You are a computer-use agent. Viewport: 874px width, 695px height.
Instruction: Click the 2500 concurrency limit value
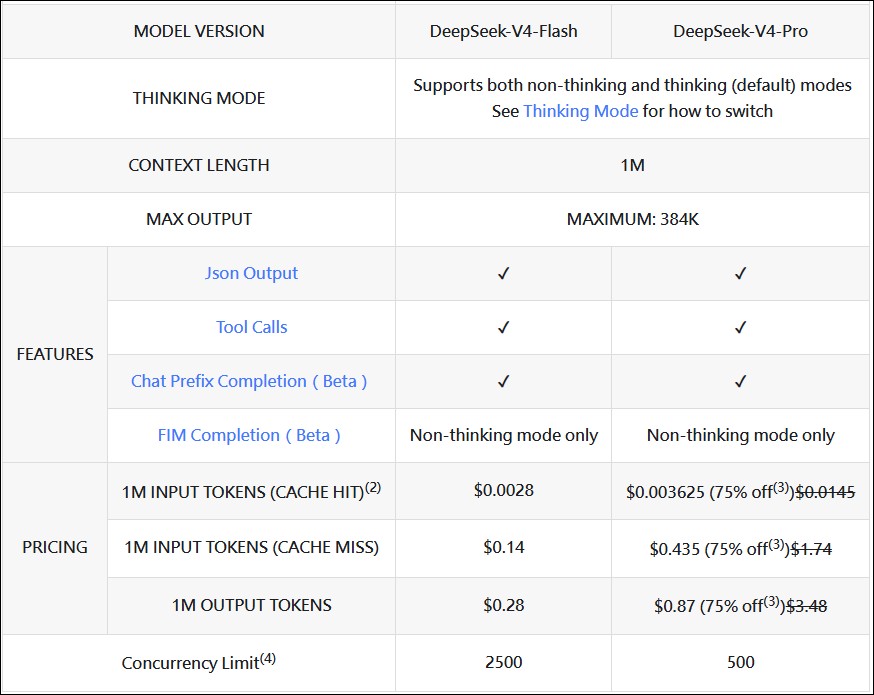coord(504,662)
